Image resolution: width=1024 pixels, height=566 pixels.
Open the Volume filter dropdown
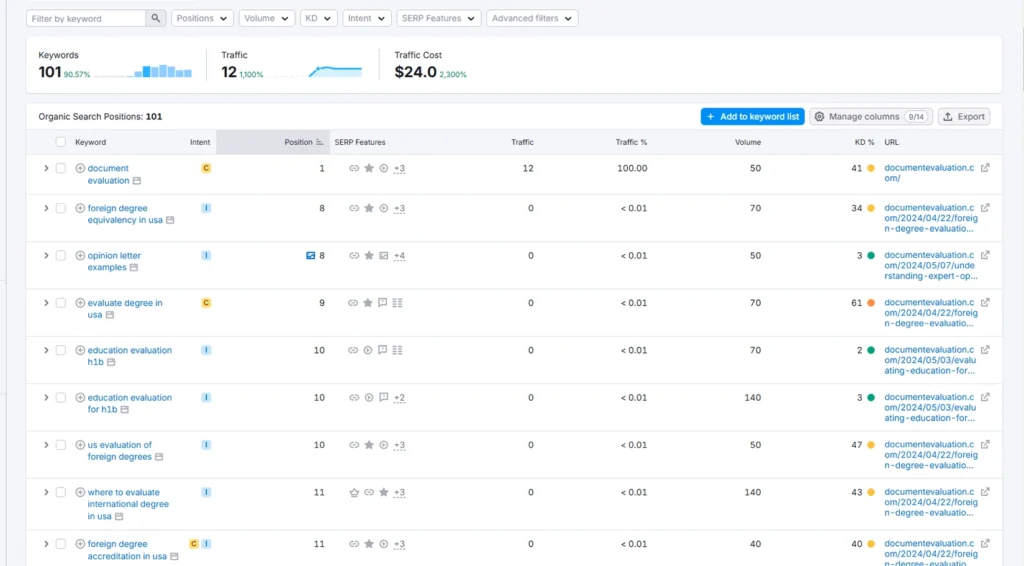pos(266,18)
